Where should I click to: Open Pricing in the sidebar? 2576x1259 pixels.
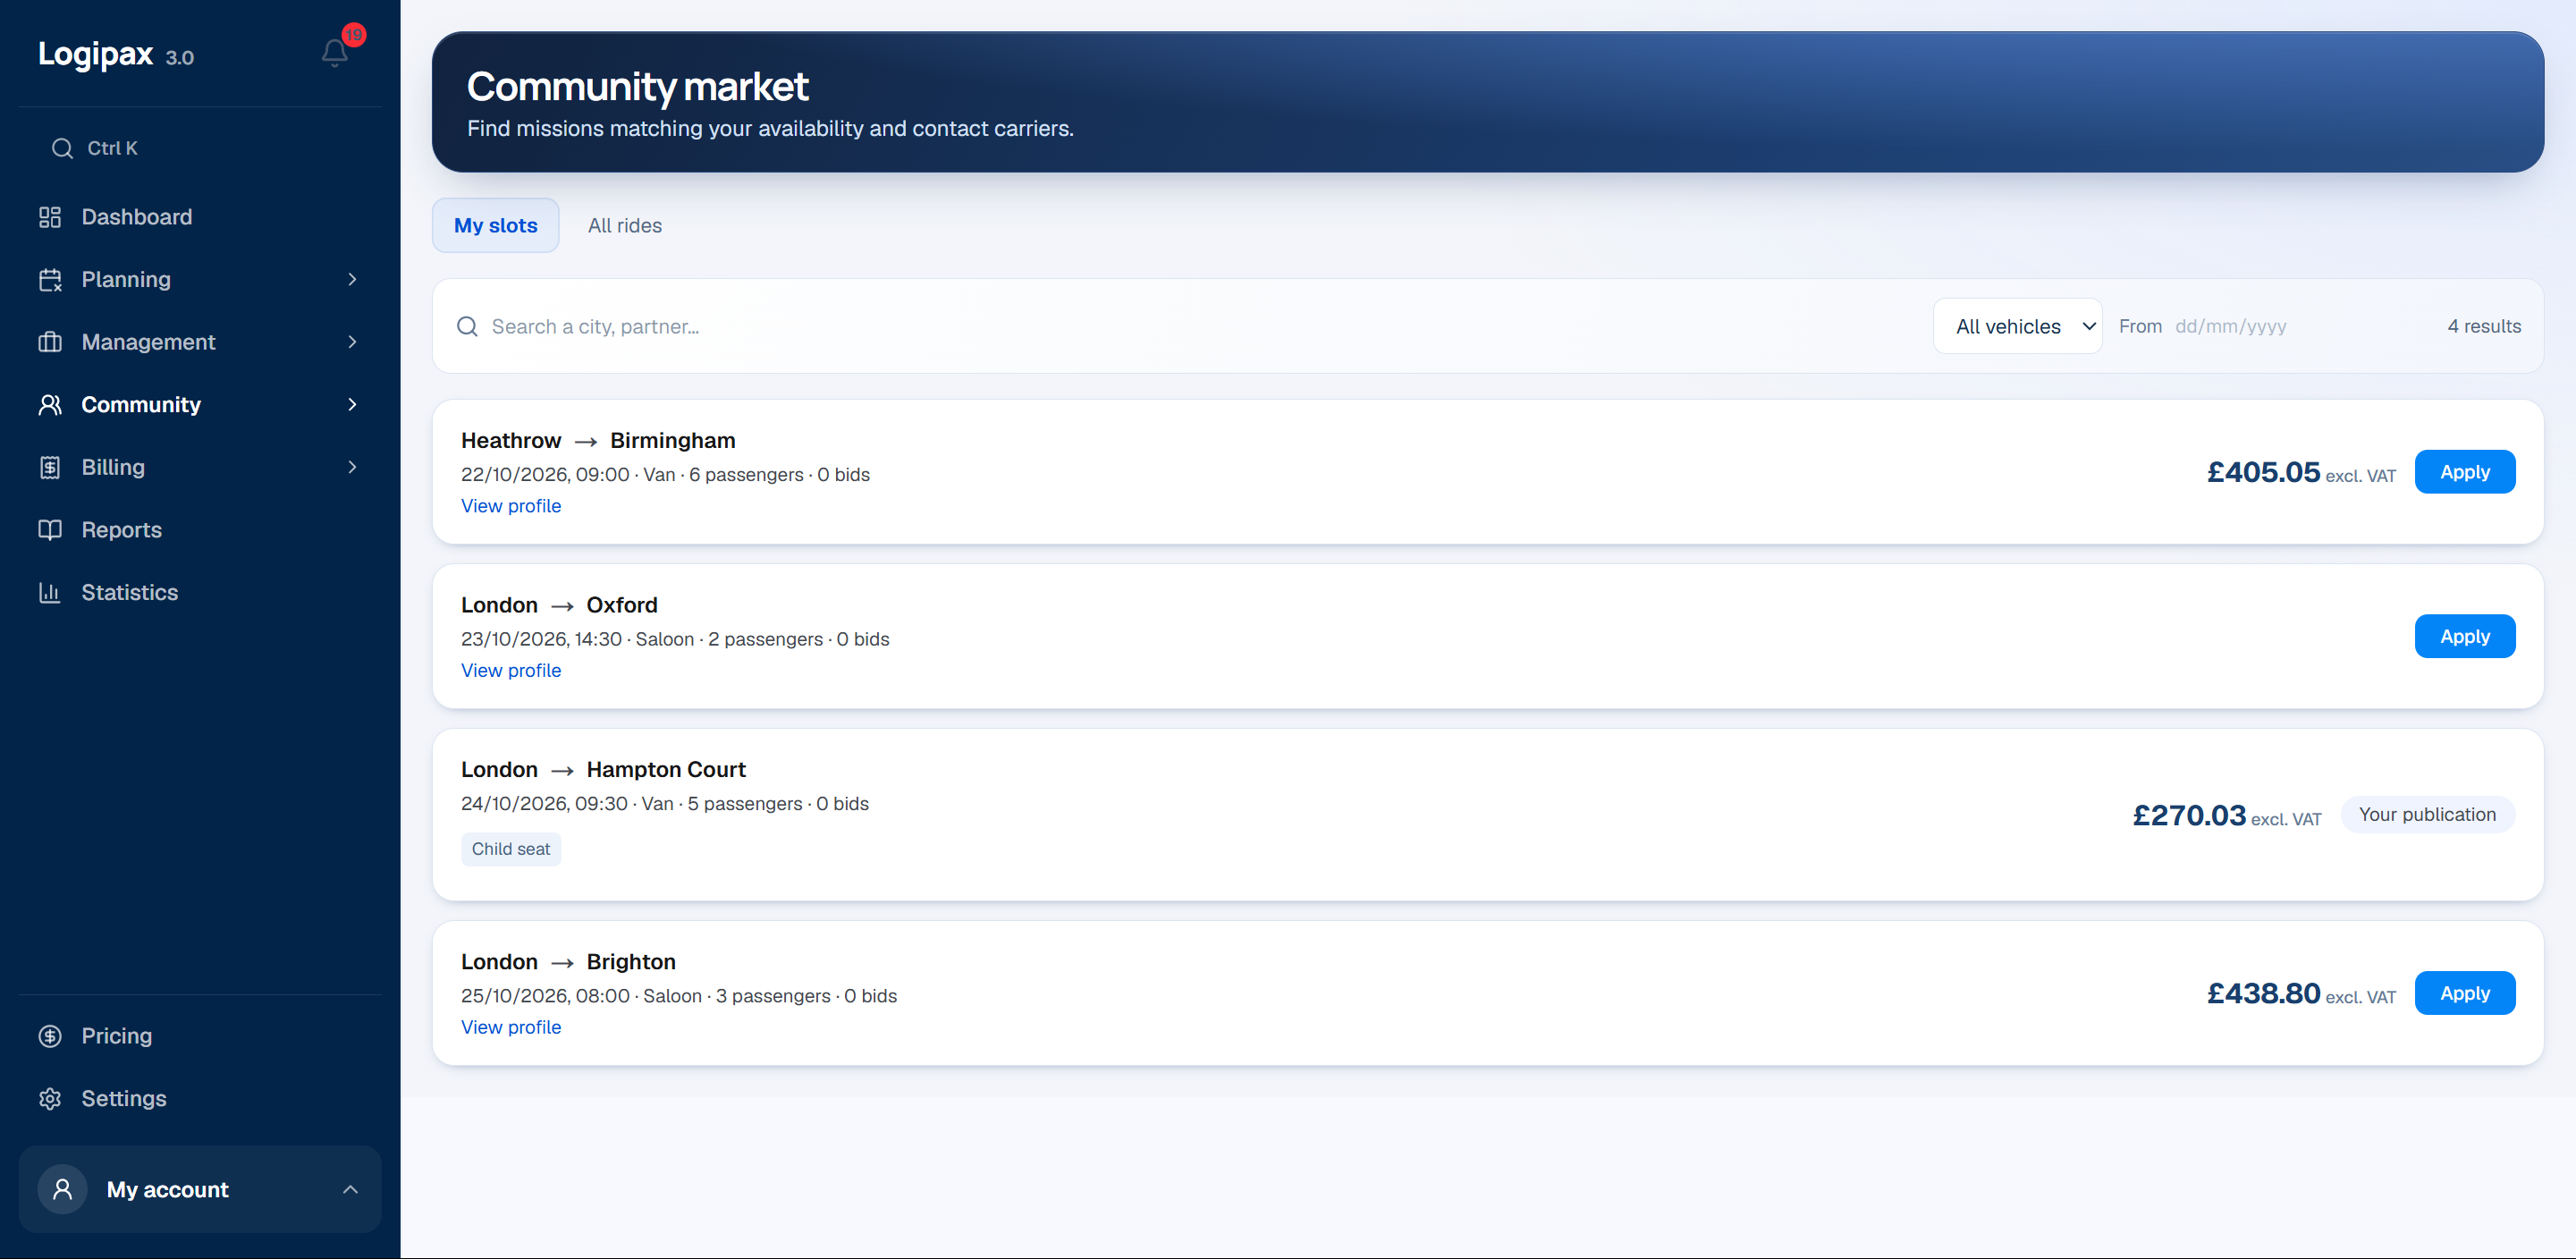pyautogui.click(x=199, y=1036)
